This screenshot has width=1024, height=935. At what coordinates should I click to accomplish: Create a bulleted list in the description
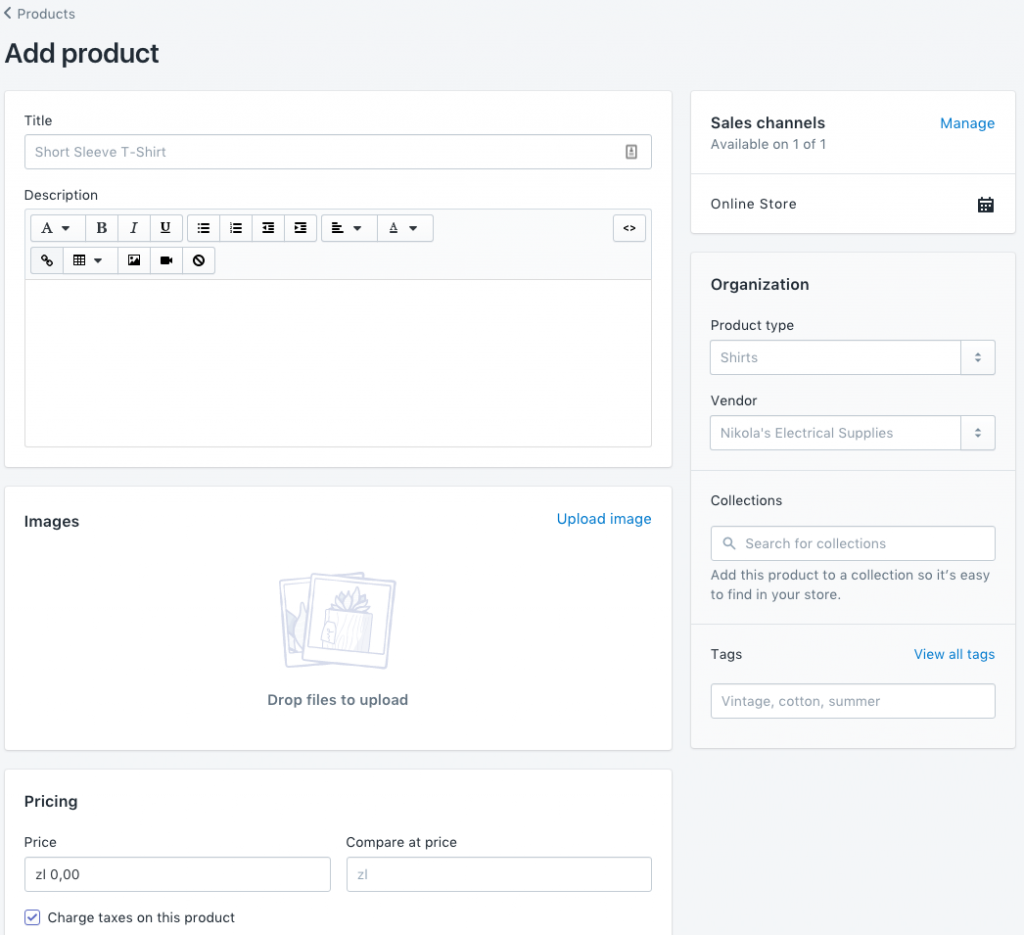pyautogui.click(x=203, y=228)
